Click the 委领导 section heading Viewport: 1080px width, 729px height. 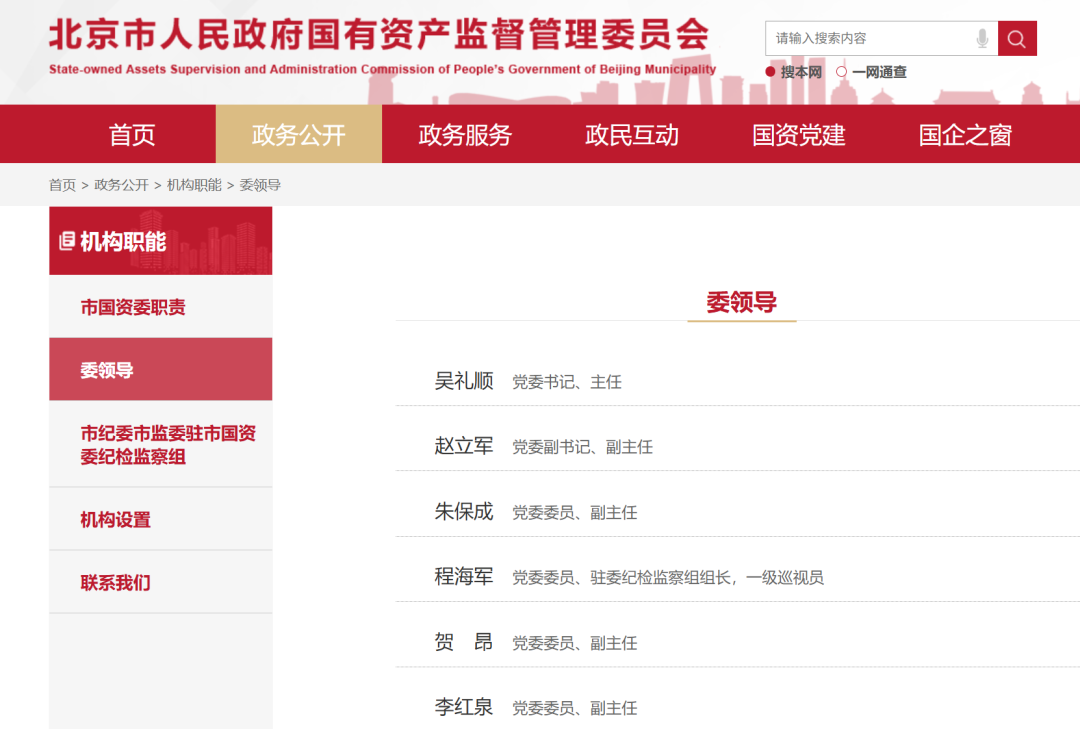pos(741,302)
